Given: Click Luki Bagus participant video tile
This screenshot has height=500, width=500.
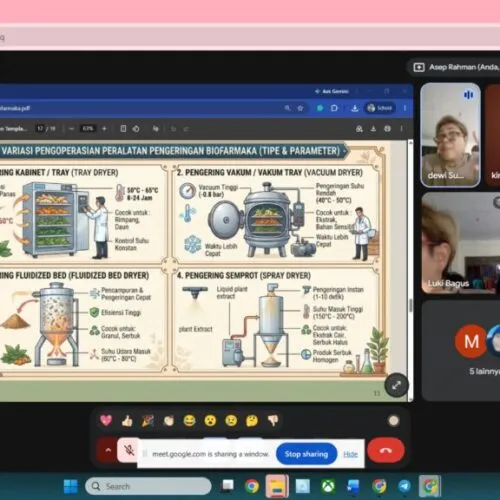Looking at the screenshot, I should tap(460, 243).
